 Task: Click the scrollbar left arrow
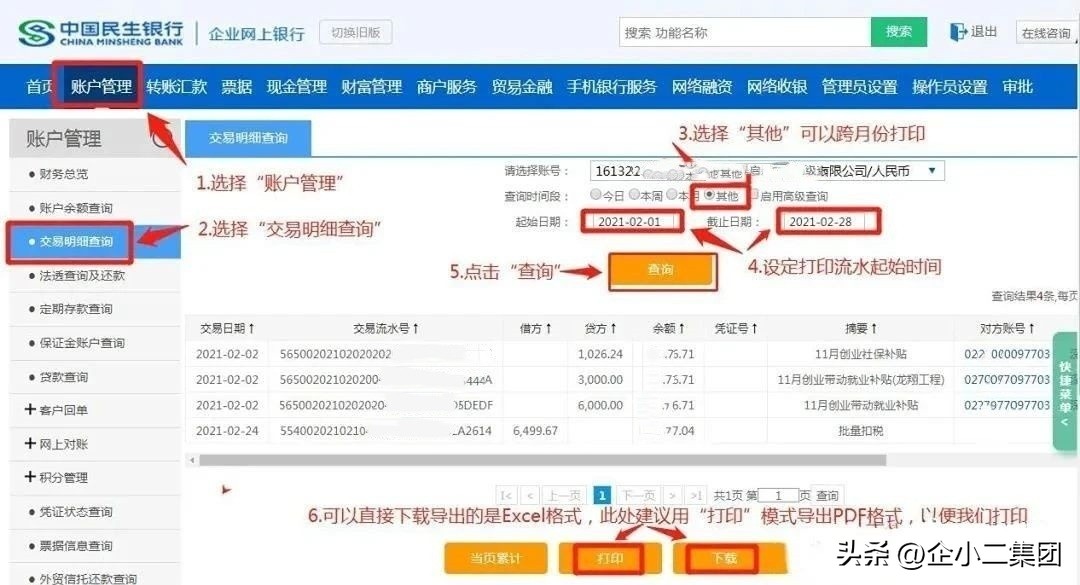pos(192,460)
